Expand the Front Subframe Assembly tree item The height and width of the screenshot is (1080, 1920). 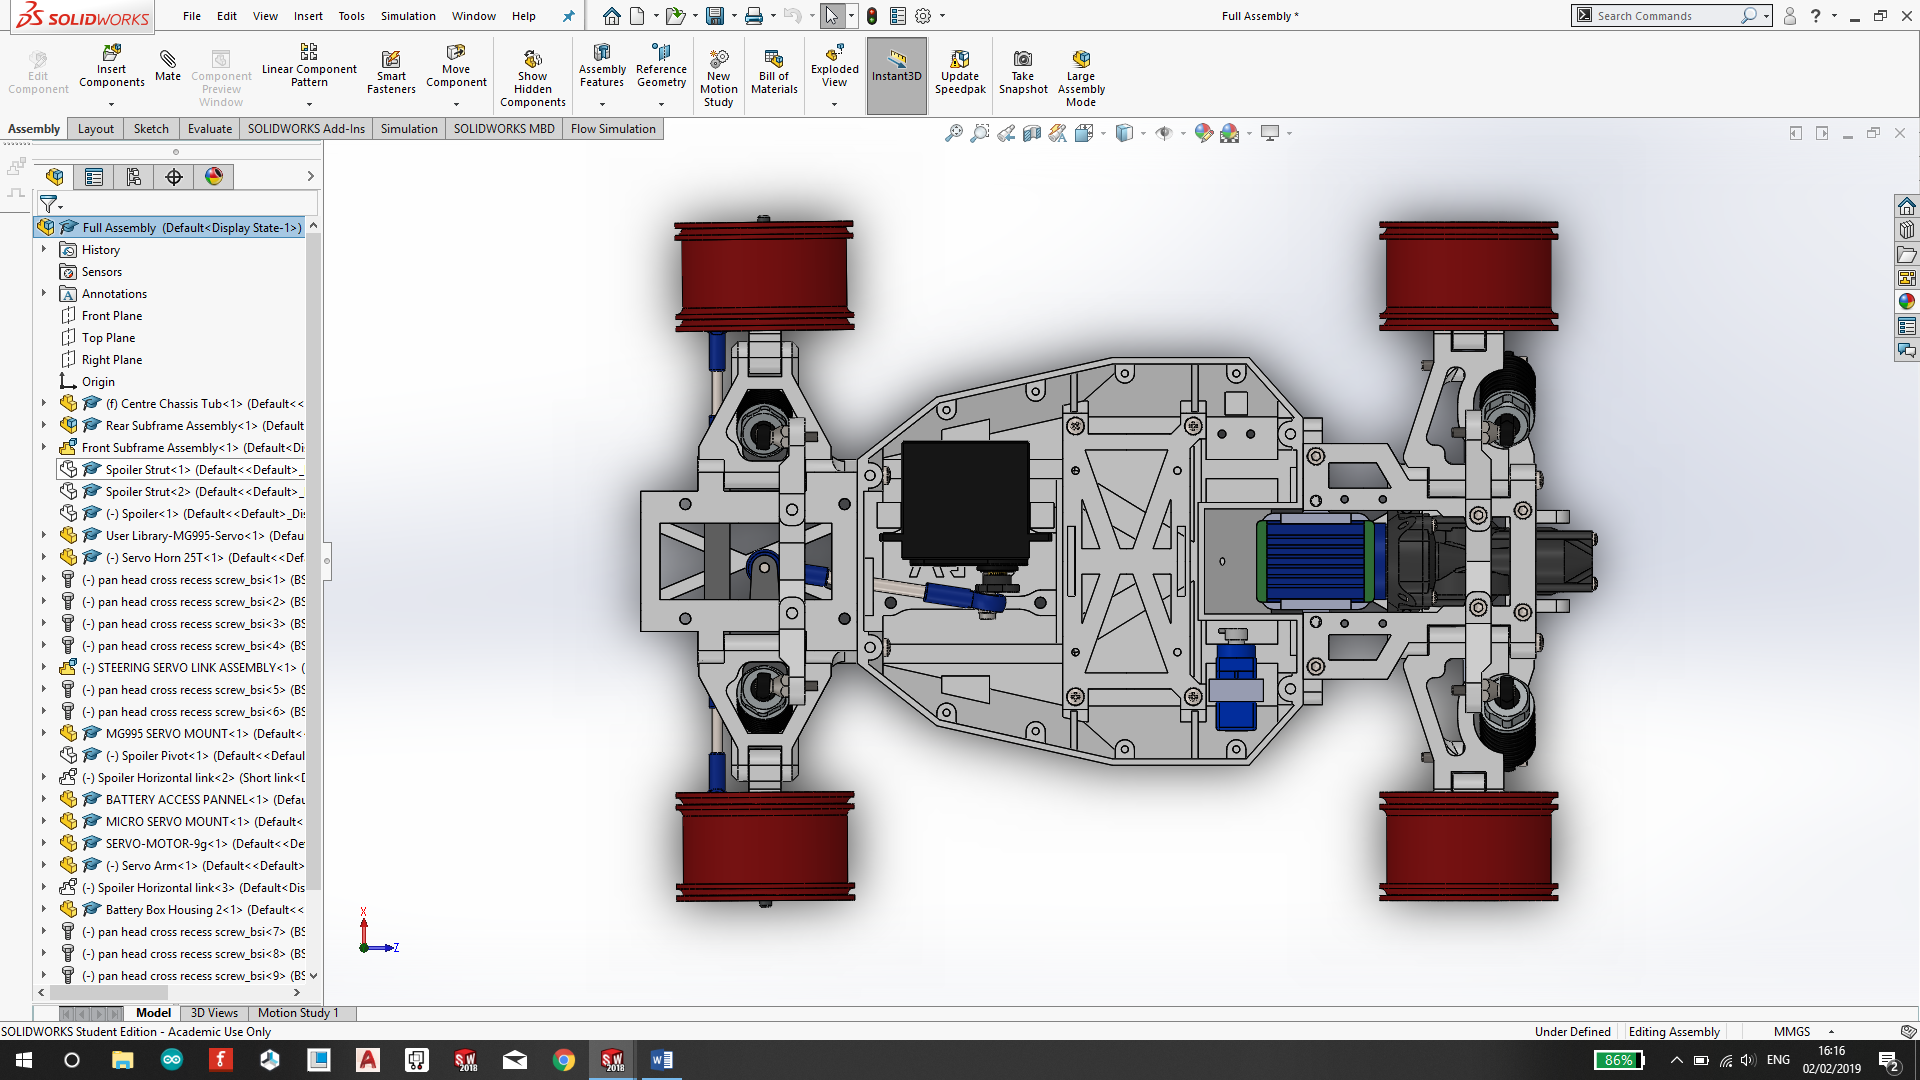[x=44, y=447]
